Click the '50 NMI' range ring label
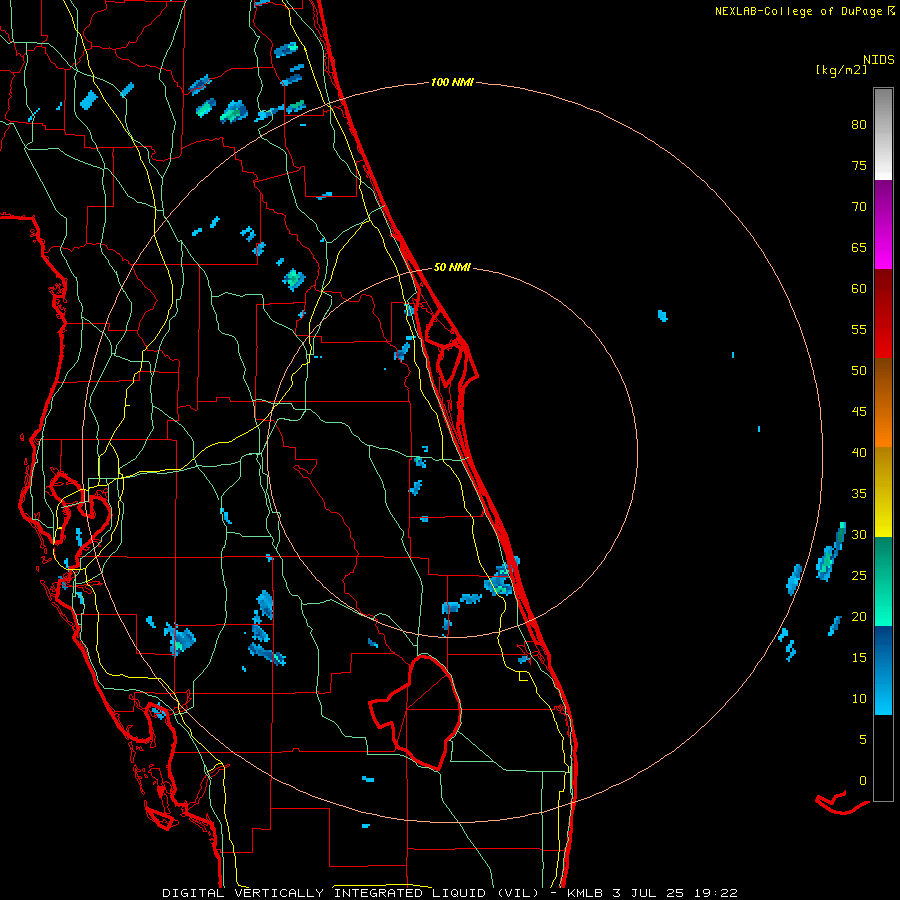Viewport: 900px width, 900px height. coord(452,267)
